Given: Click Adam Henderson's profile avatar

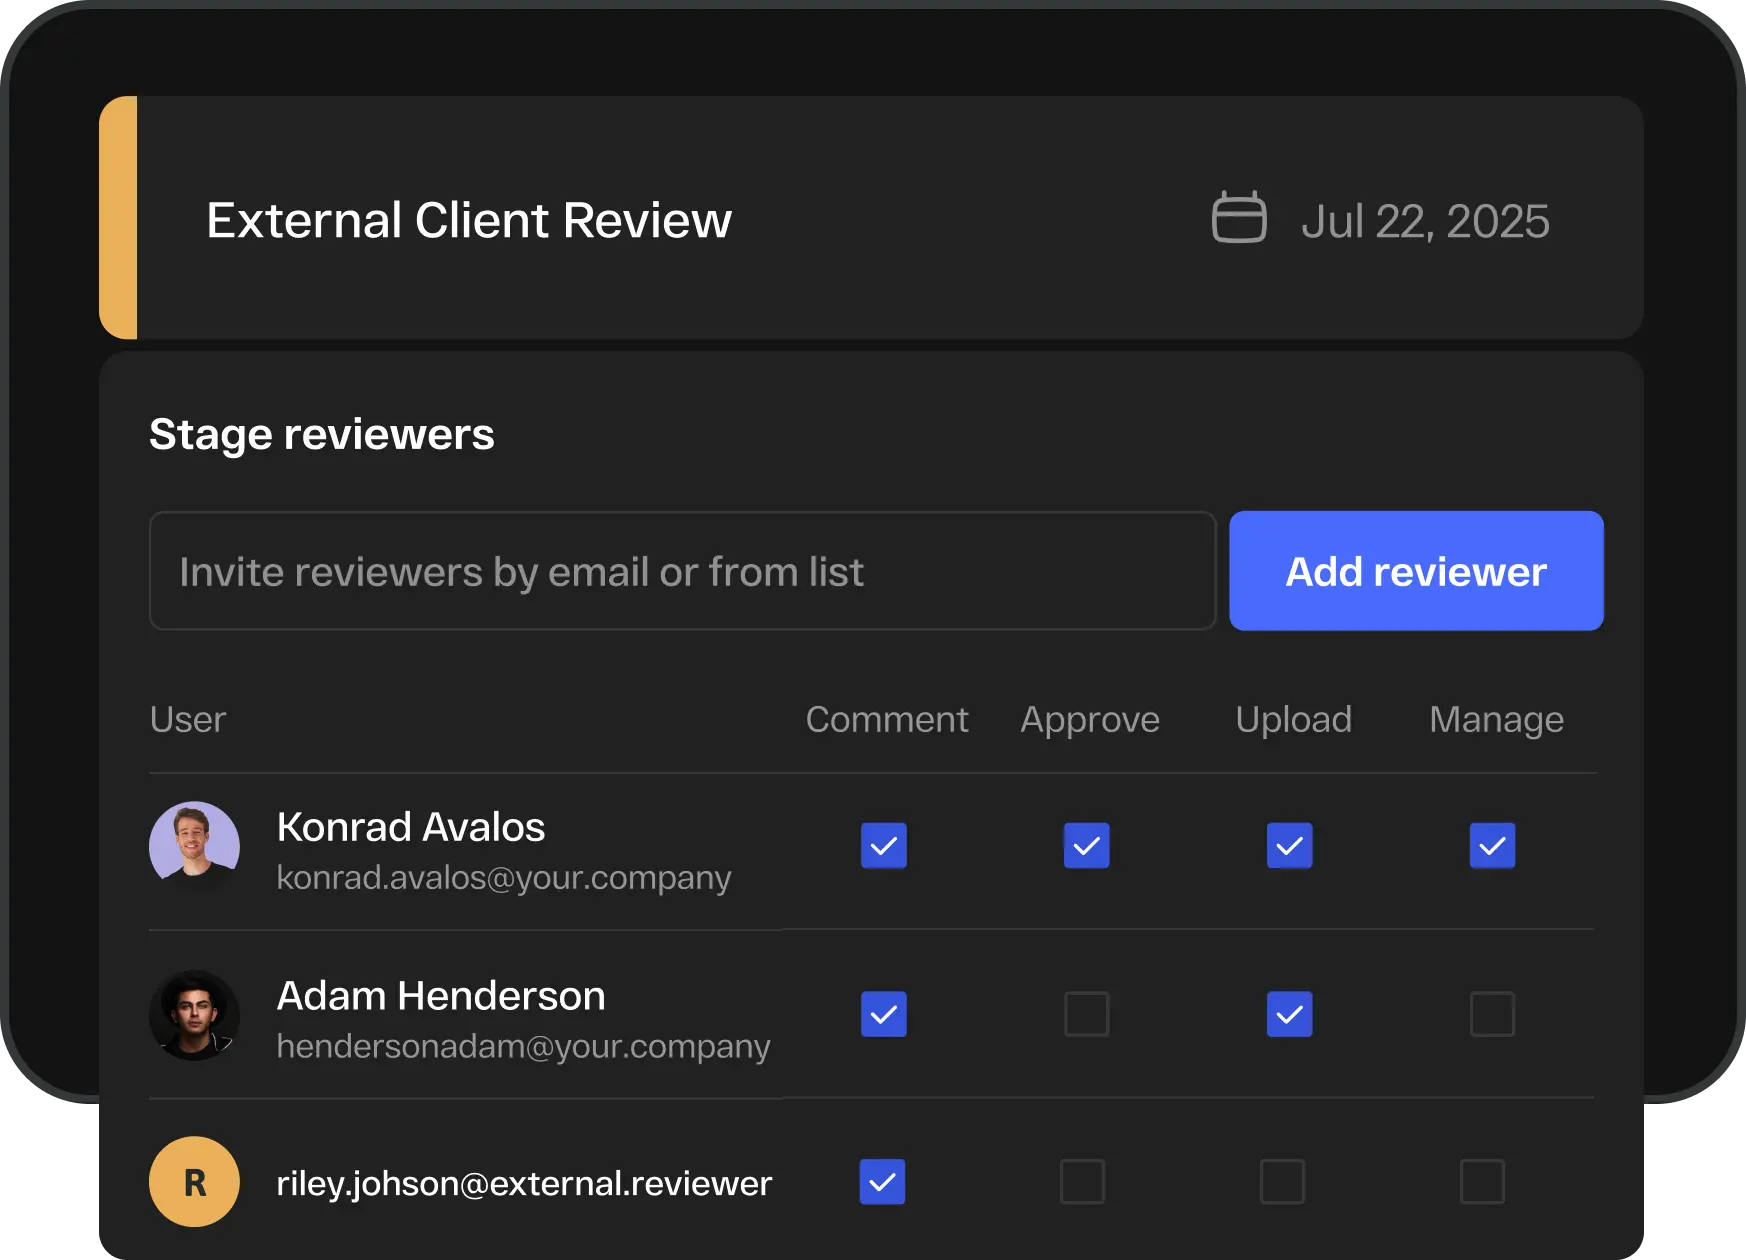Looking at the screenshot, I should (x=194, y=1014).
